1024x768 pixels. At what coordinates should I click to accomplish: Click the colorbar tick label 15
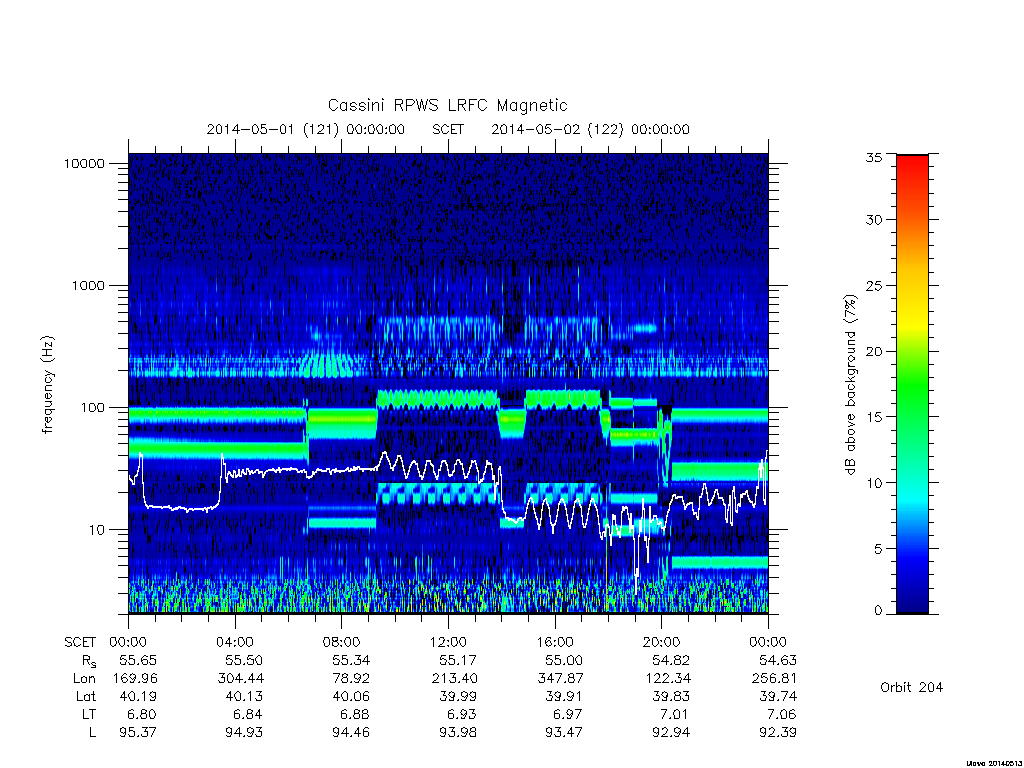(x=873, y=417)
